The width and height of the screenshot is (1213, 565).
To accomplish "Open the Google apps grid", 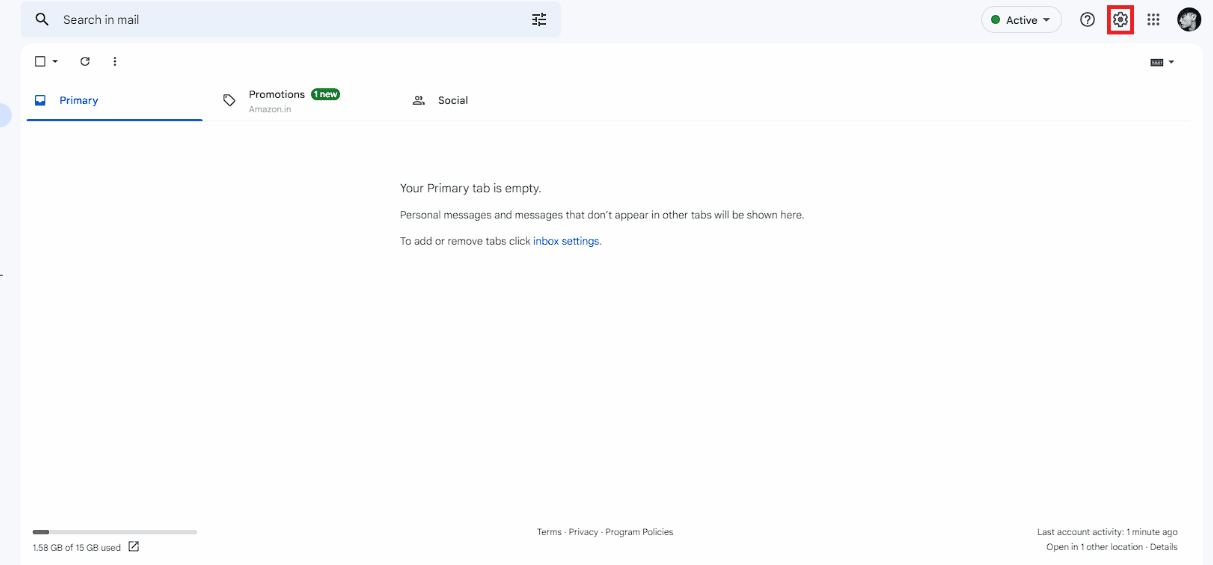I will pyautogui.click(x=1153, y=20).
